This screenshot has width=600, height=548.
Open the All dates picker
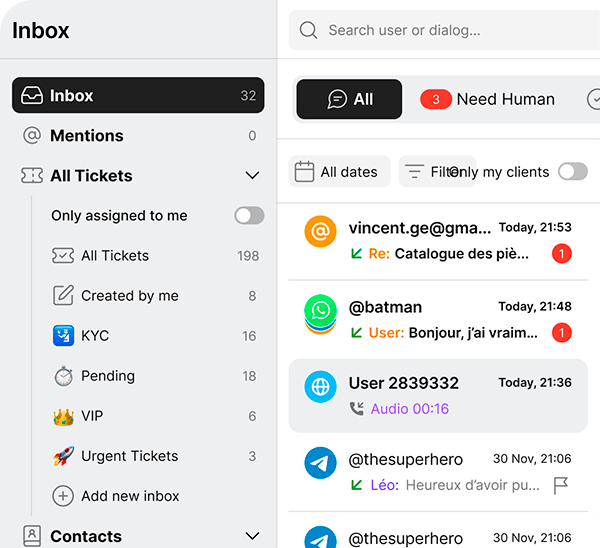tap(339, 171)
